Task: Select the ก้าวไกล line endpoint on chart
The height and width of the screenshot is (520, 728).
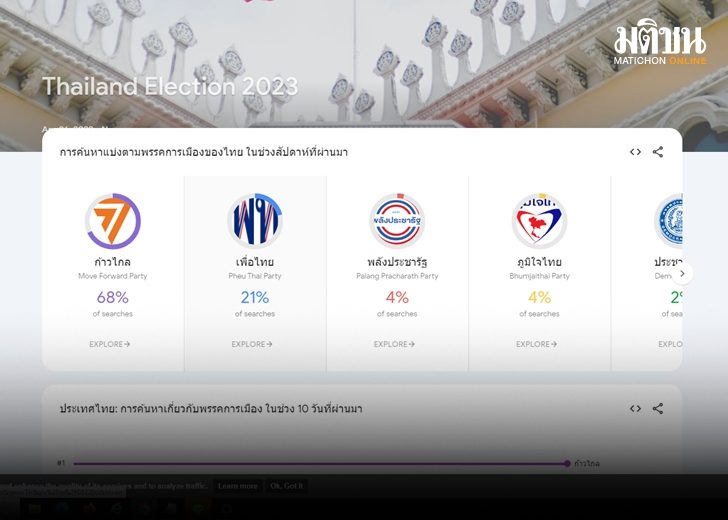Action: click(567, 463)
